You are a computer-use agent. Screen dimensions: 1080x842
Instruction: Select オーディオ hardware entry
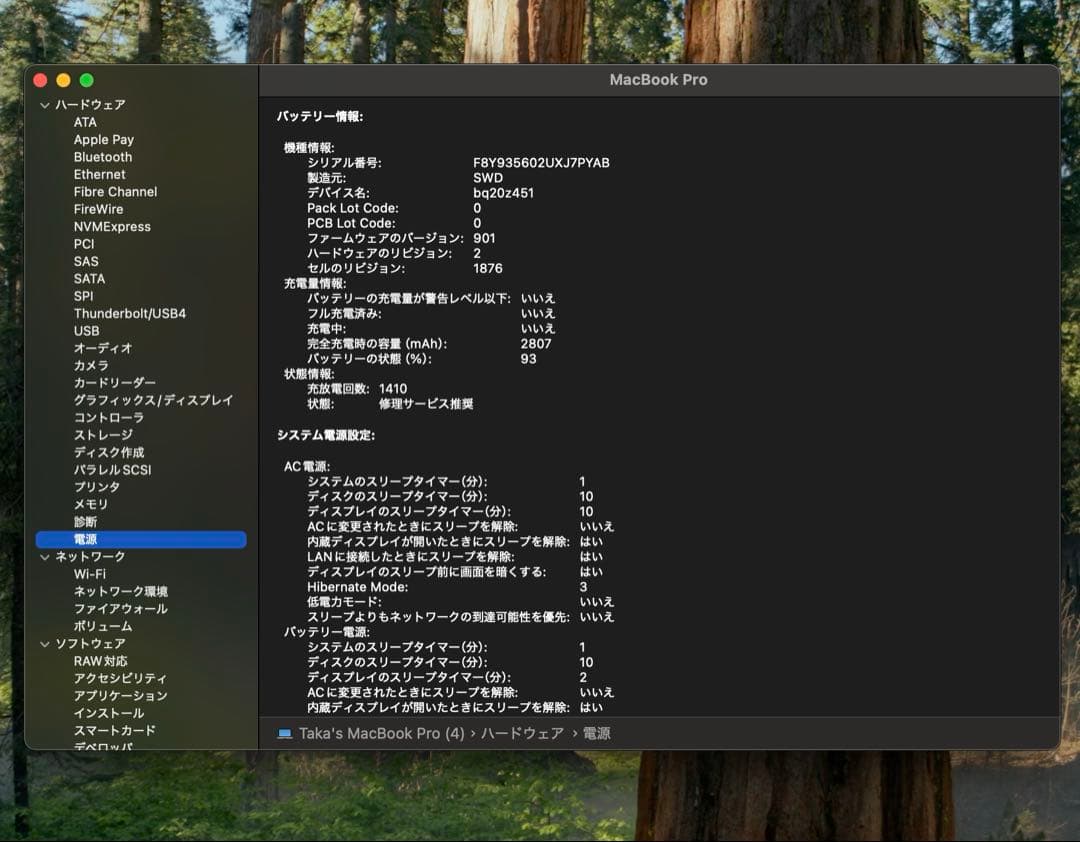point(102,348)
